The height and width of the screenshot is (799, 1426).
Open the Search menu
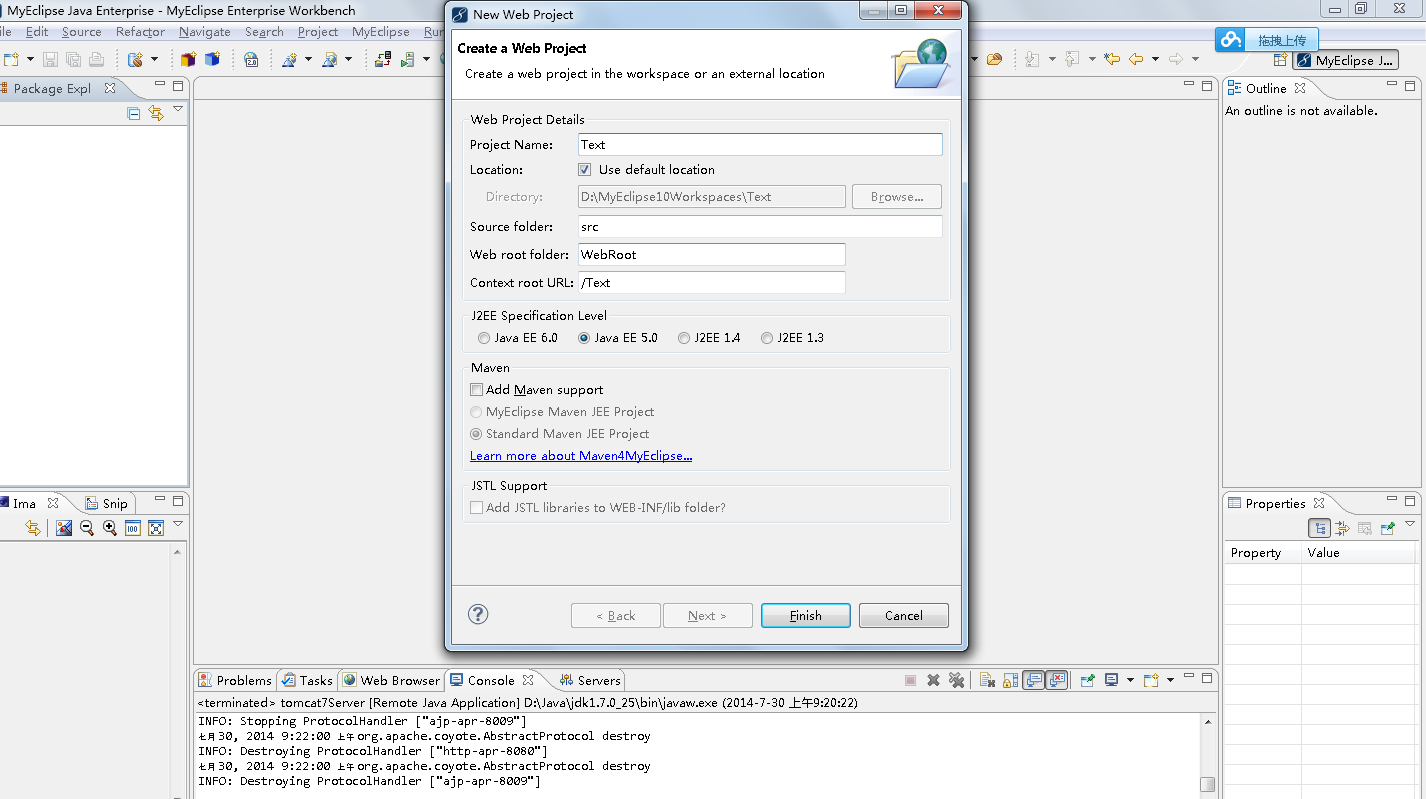pyautogui.click(x=264, y=32)
